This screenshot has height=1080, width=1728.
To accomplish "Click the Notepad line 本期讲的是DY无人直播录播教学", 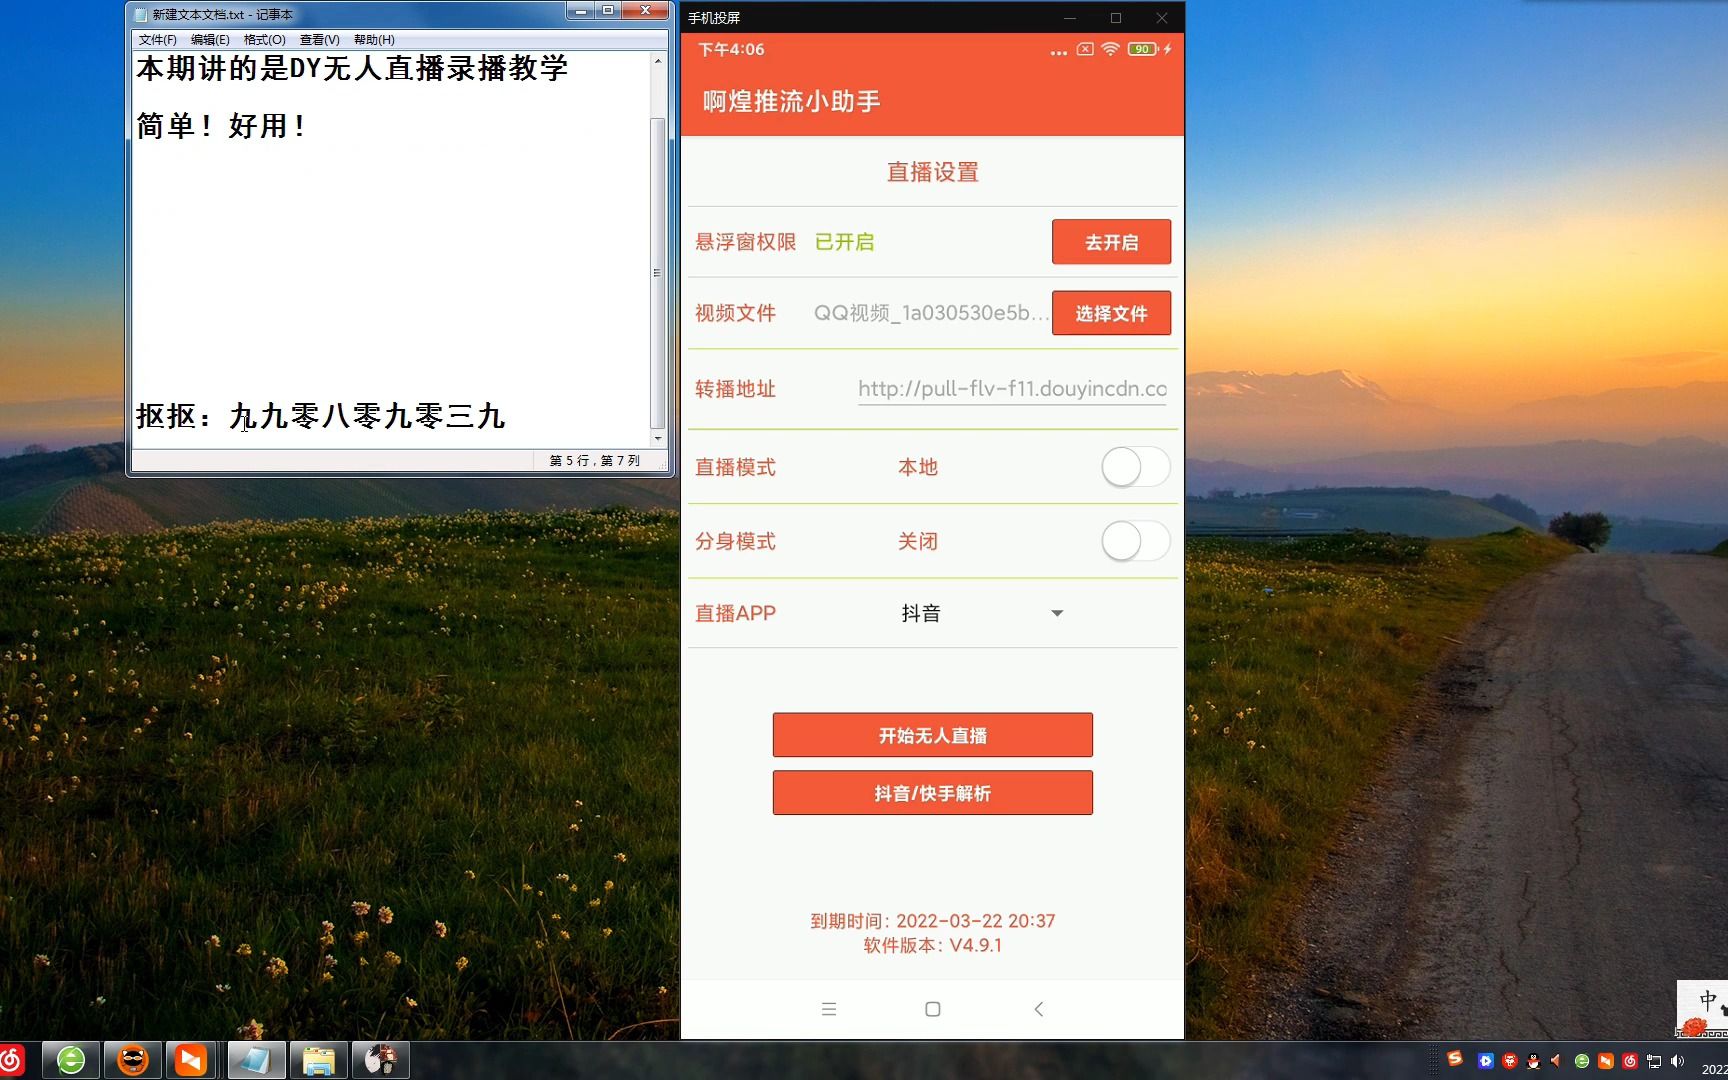I will (x=352, y=68).
